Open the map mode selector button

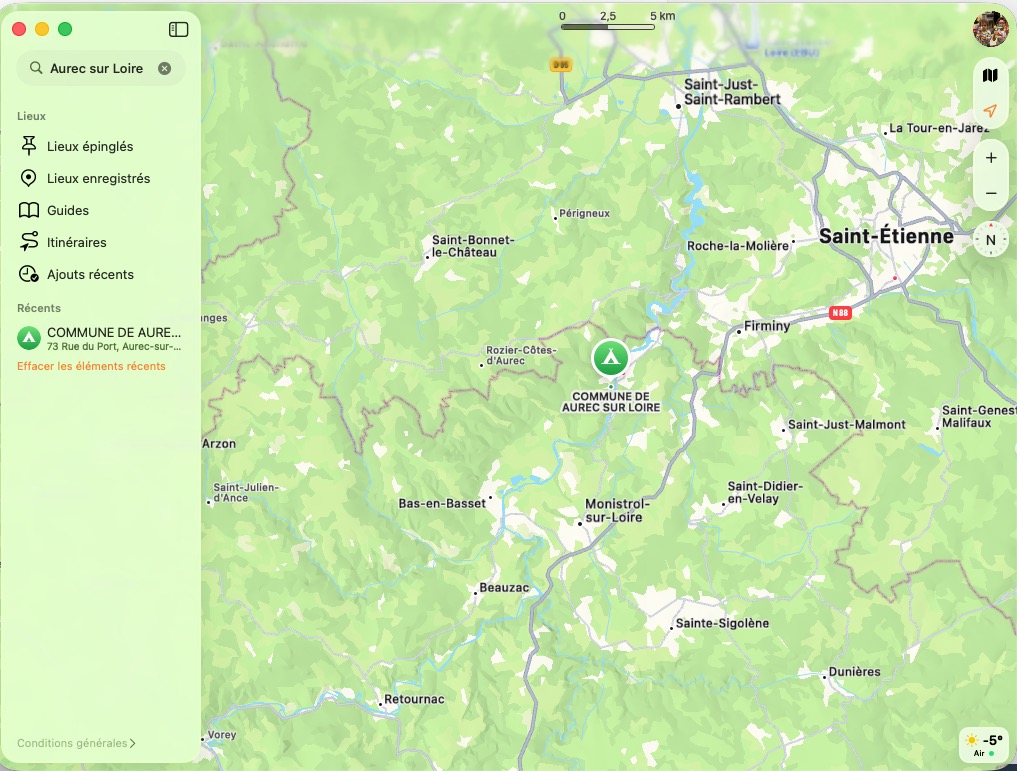(x=990, y=76)
